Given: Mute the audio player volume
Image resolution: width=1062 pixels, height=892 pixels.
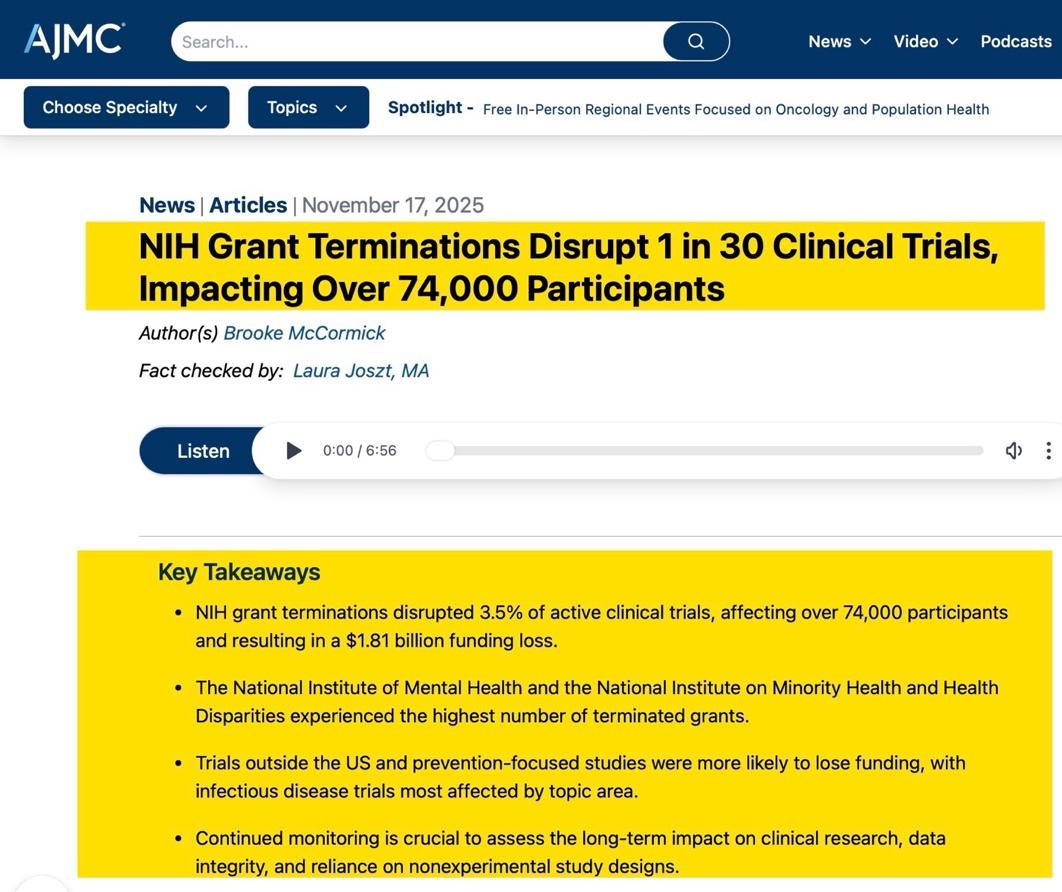Looking at the screenshot, I should [x=1013, y=451].
